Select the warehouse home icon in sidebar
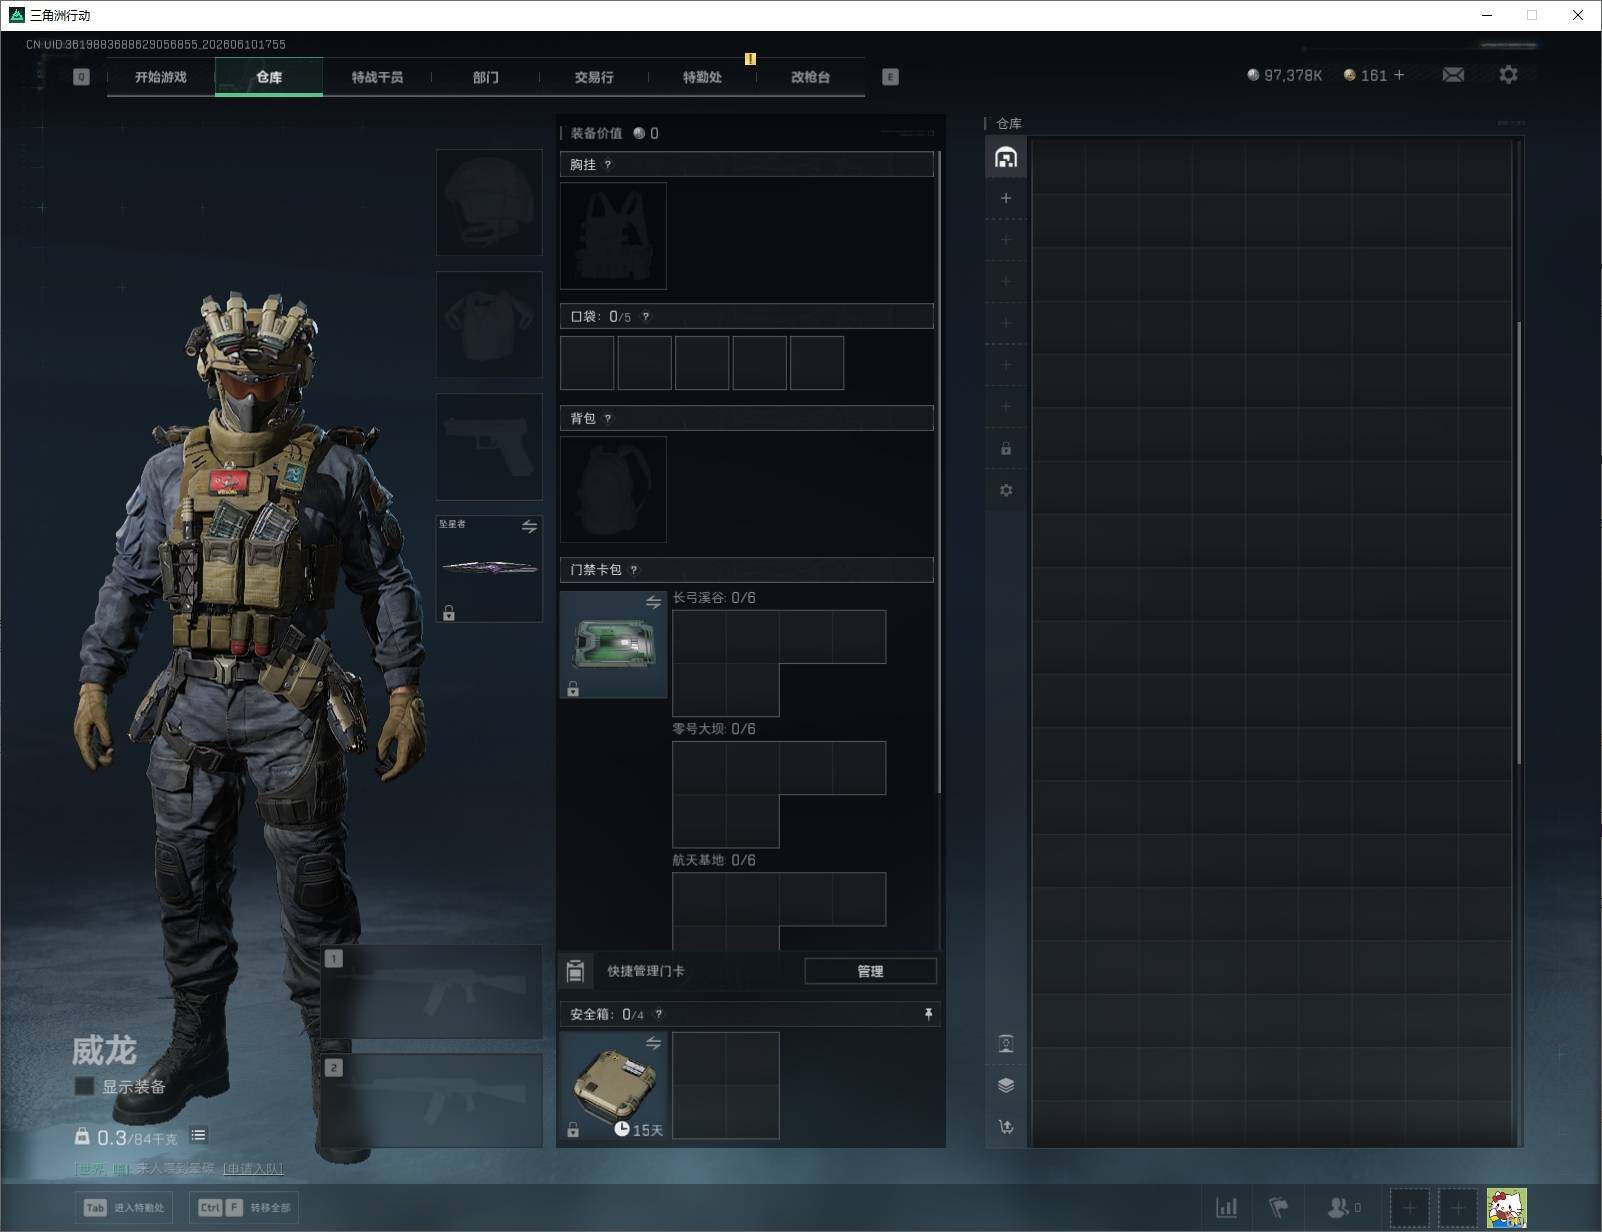Viewport: 1602px width, 1232px height. pyautogui.click(x=1006, y=157)
